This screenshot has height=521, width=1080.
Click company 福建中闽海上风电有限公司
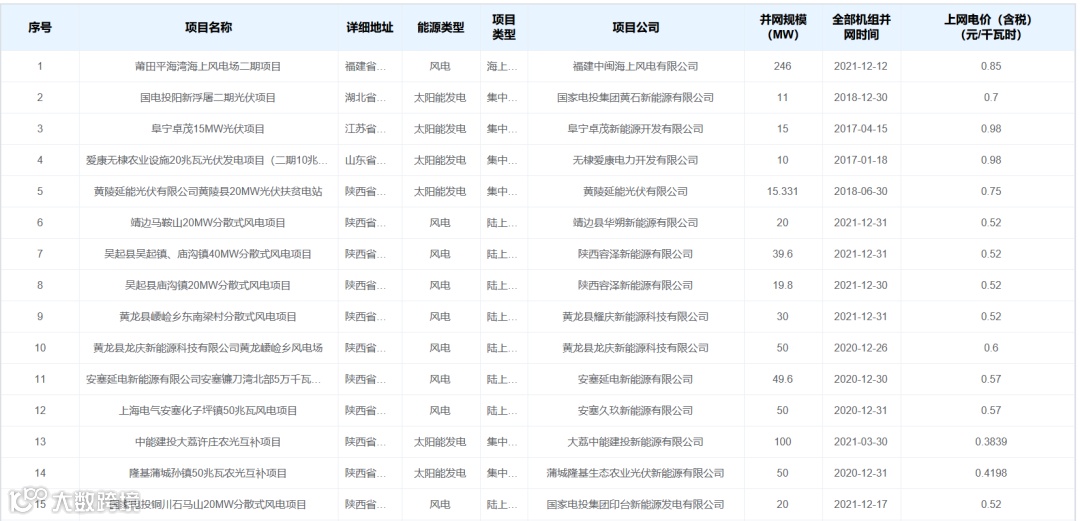tap(636, 66)
